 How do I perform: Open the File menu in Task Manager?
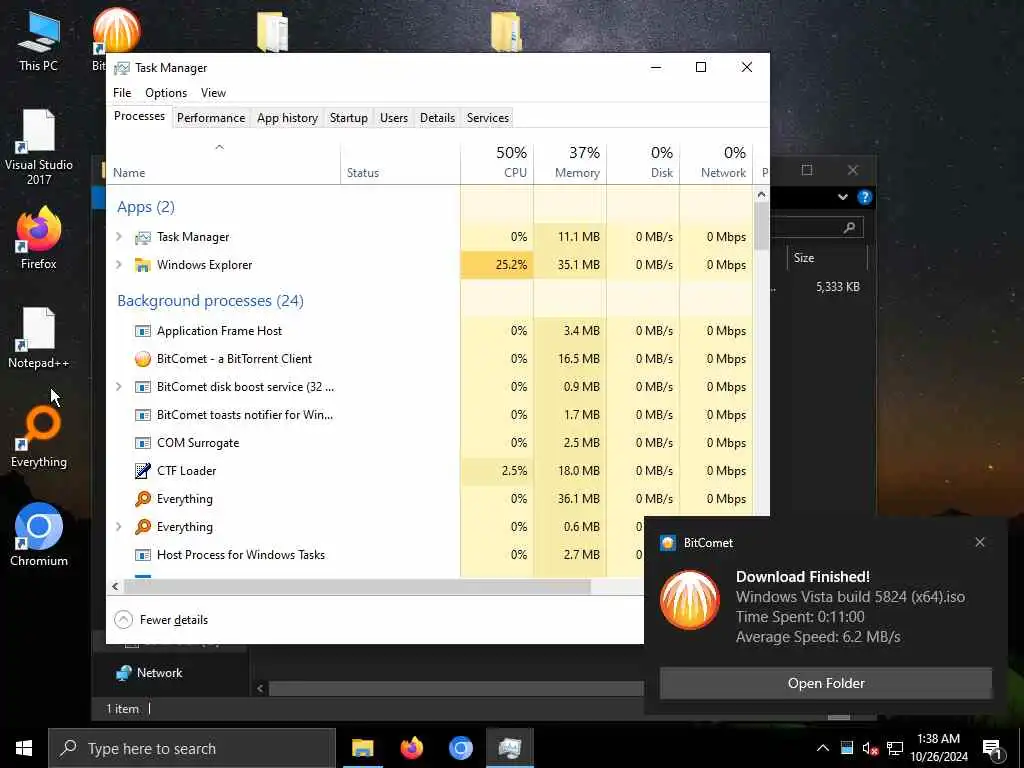pyautogui.click(x=122, y=93)
